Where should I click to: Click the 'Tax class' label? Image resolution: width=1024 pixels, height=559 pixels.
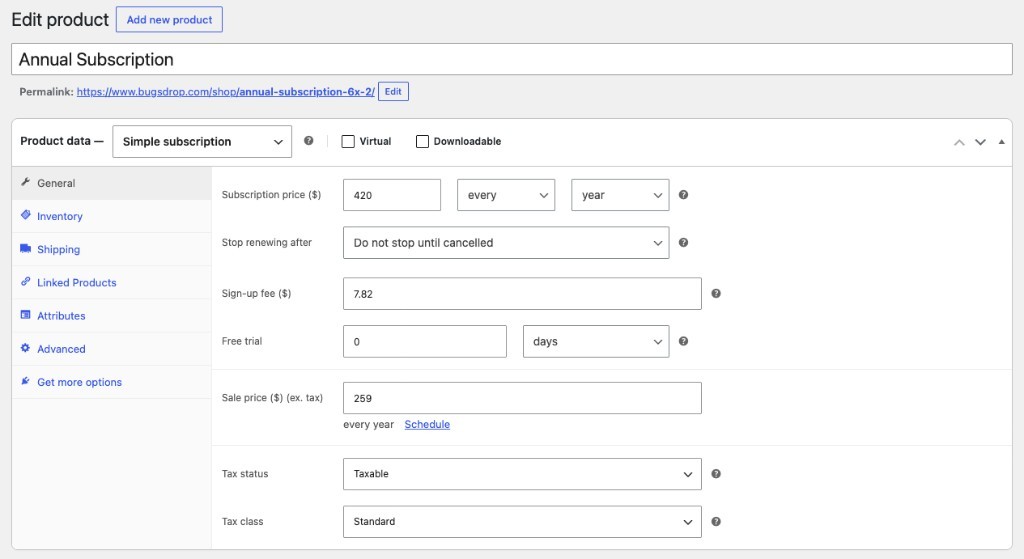[242, 521]
